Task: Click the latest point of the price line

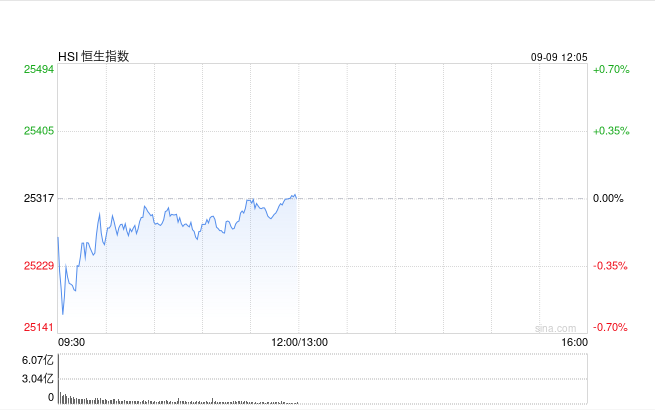Action: click(296, 197)
